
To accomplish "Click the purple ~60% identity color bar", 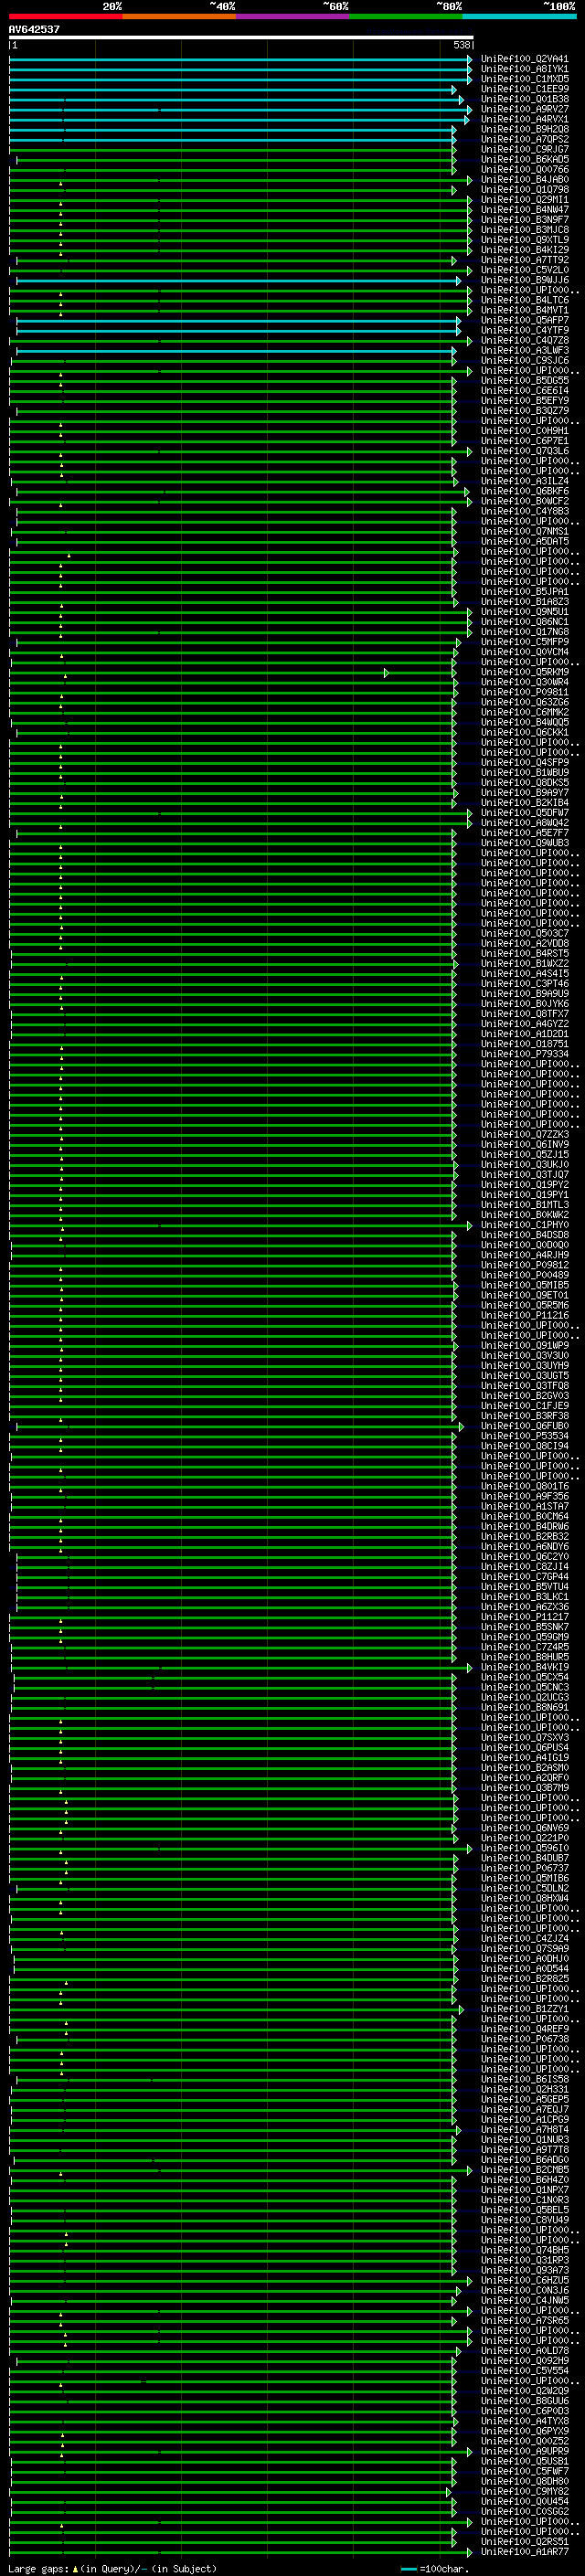I will pyautogui.click(x=293, y=16).
